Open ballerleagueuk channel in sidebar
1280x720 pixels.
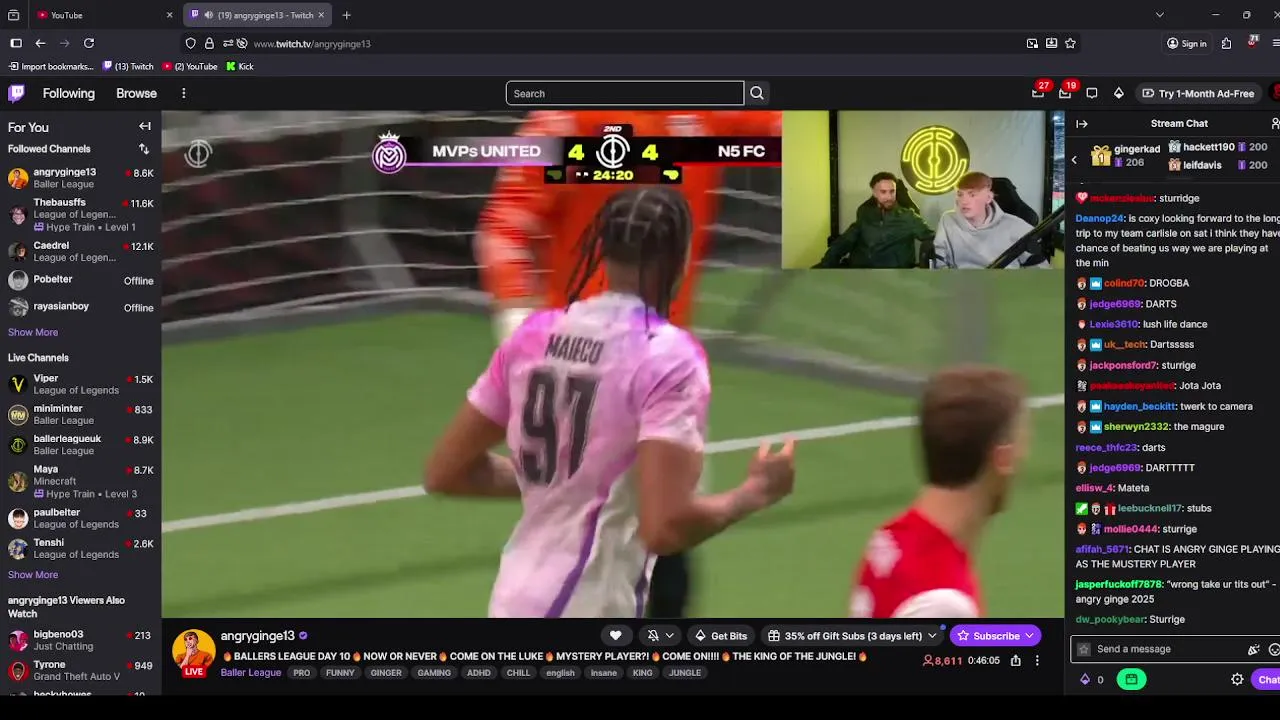click(x=80, y=444)
